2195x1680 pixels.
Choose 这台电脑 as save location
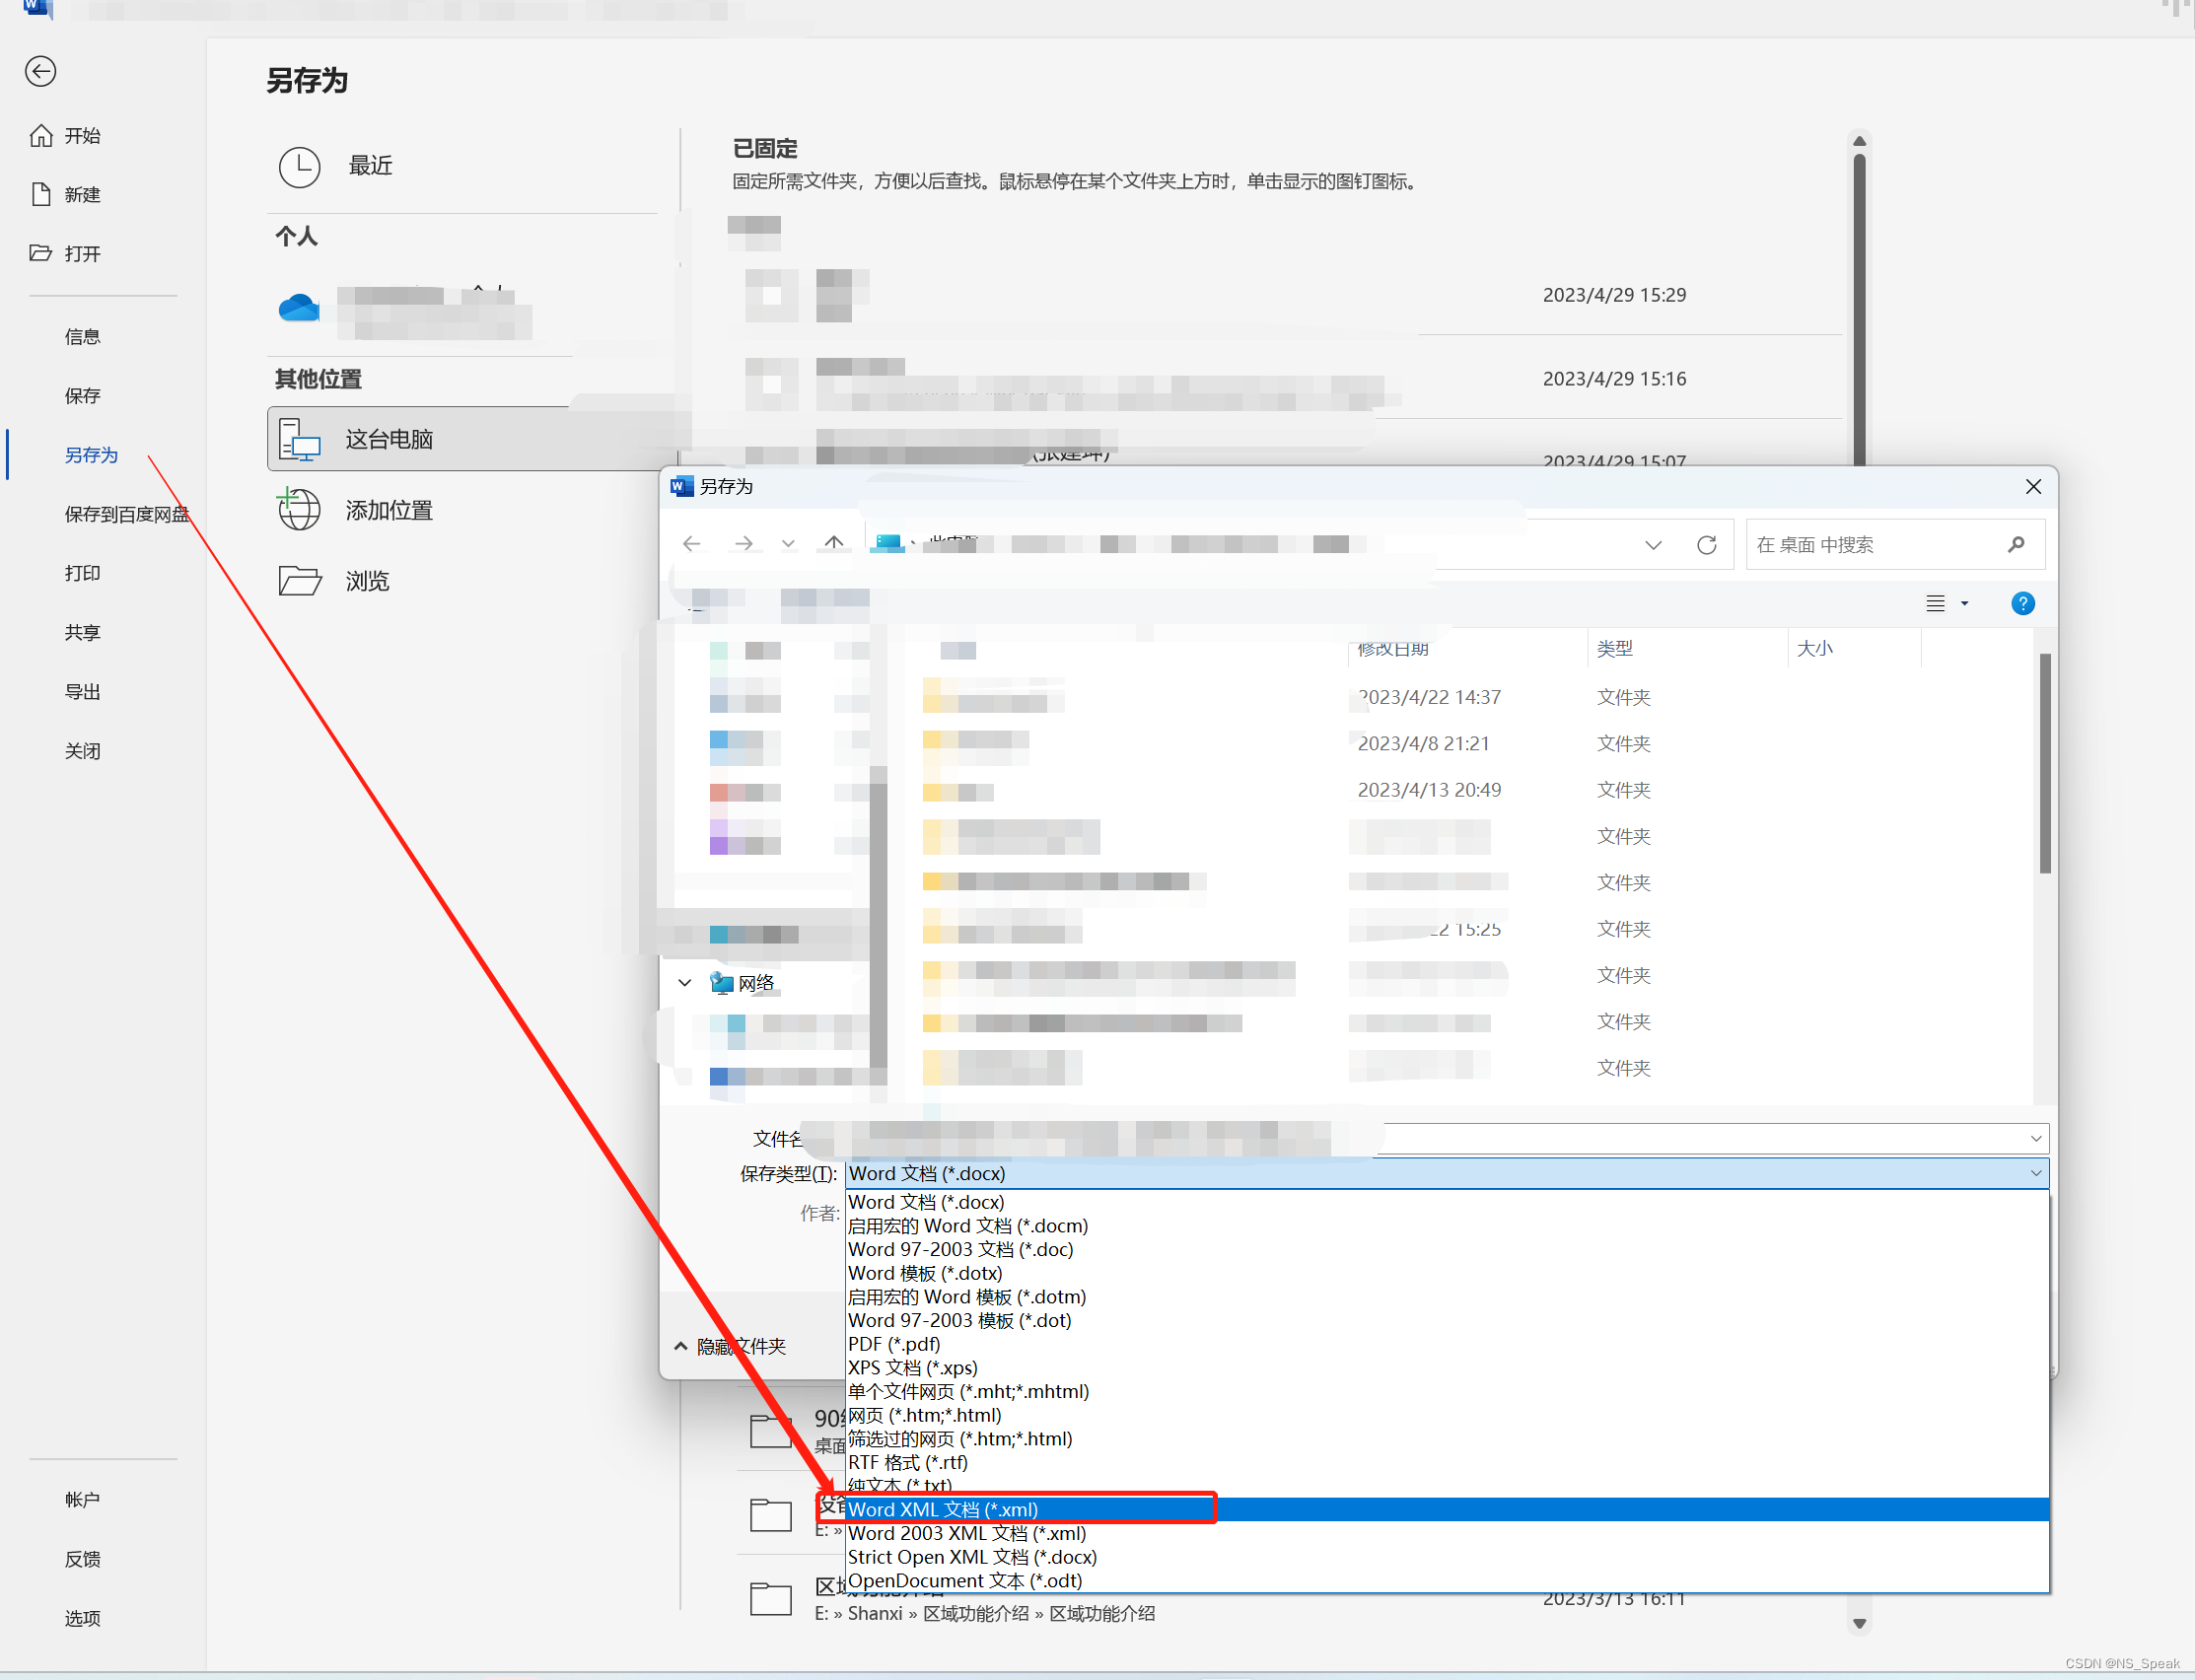(x=470, y=438)
